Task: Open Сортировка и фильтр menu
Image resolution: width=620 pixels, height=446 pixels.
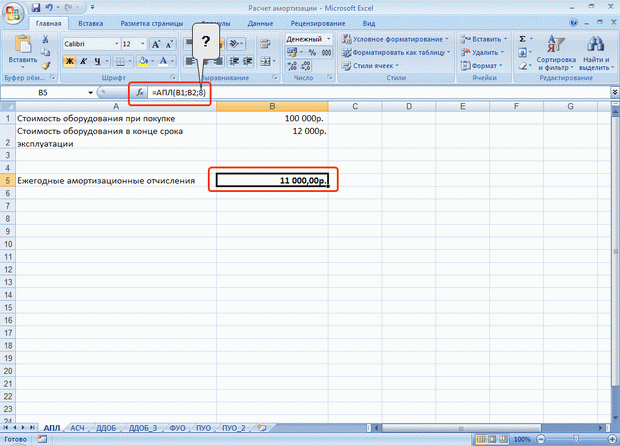Action: (x=556, y=53)
